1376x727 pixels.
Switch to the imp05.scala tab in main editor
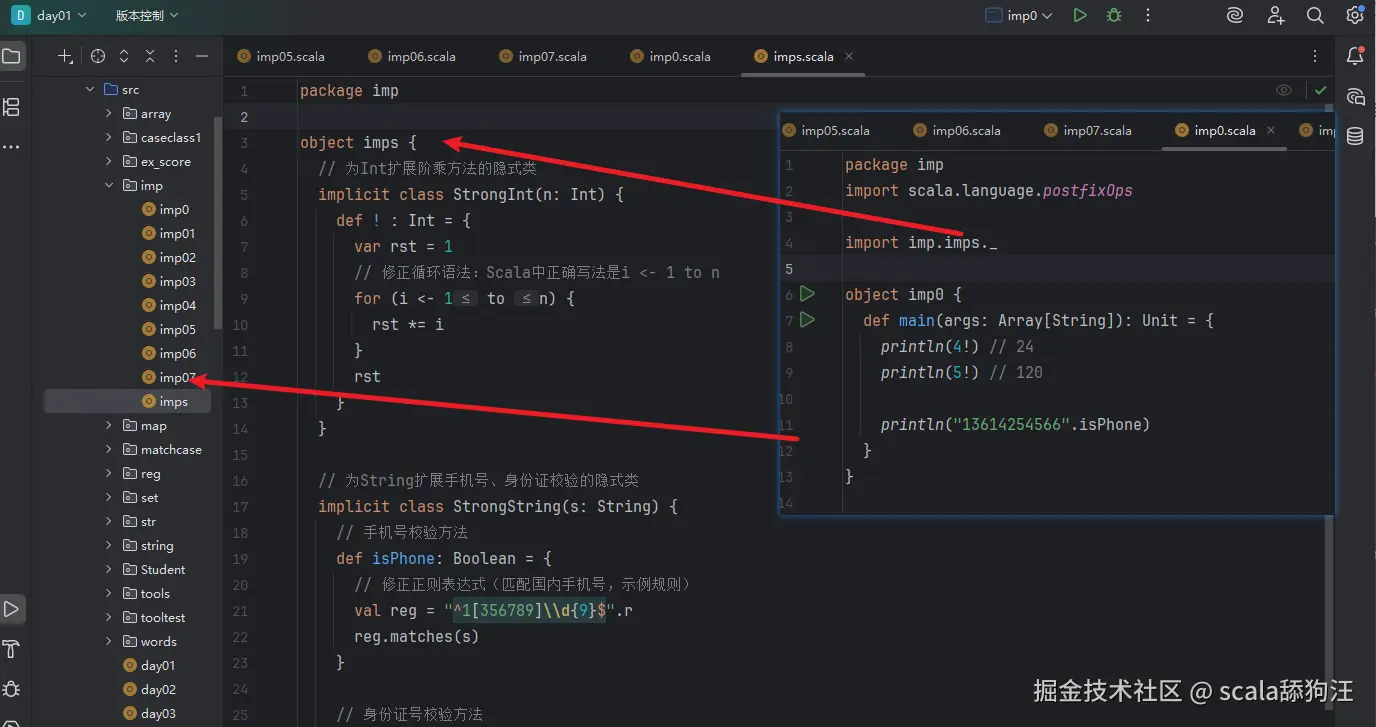coord(281,56)
